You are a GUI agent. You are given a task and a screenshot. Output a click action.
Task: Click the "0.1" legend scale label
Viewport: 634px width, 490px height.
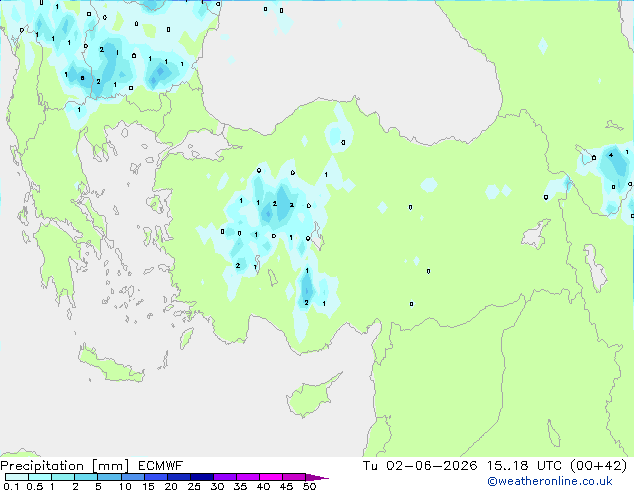[11, 486]
